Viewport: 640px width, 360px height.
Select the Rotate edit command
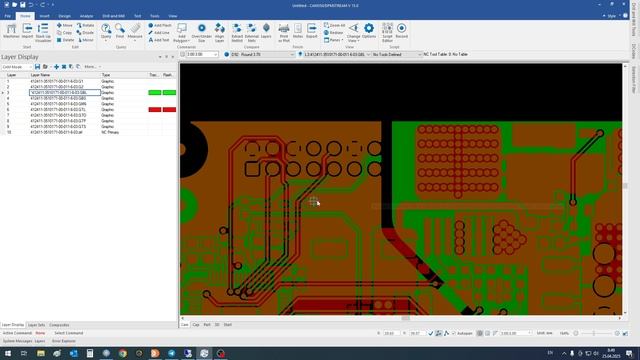pyautogui.click(x=86, y=25)
